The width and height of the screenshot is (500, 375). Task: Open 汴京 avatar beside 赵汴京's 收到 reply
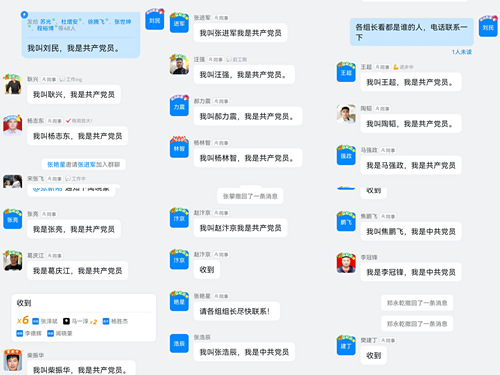[x=179, y=260]
